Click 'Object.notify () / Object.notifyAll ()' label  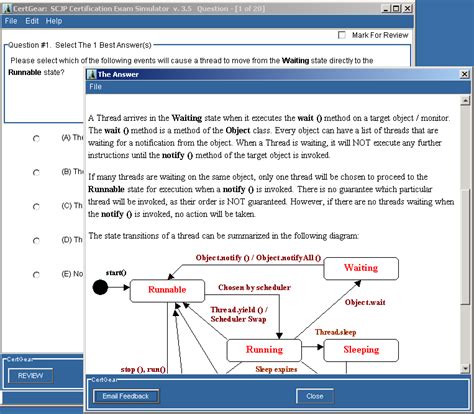(258, 258)
